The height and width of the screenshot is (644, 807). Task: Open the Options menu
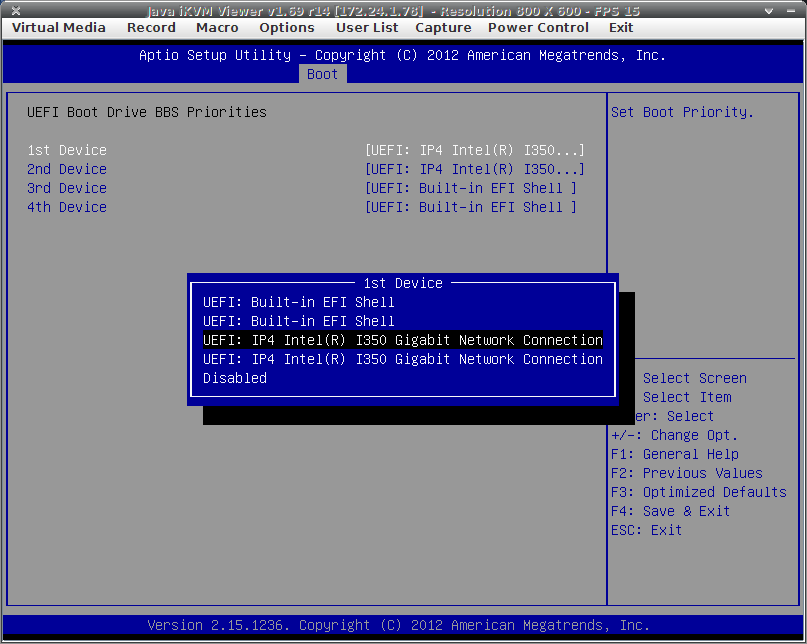click(287, 28)
